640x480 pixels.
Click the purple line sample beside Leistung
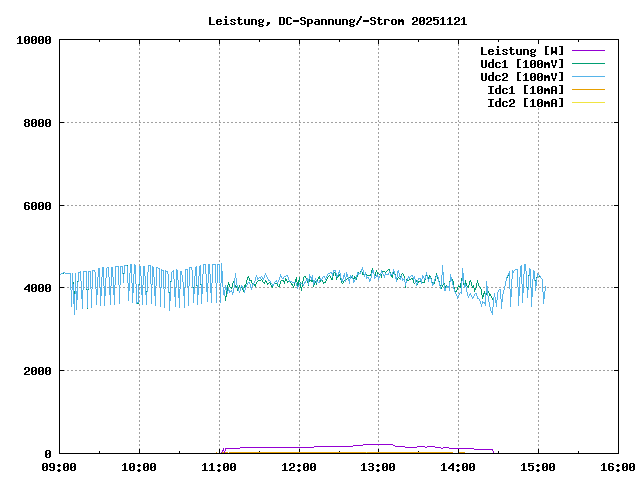pos(588,51)
